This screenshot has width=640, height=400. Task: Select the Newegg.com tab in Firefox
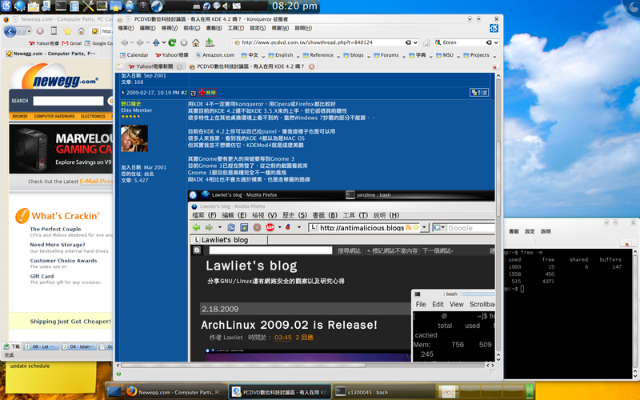[x=51, y=53]
